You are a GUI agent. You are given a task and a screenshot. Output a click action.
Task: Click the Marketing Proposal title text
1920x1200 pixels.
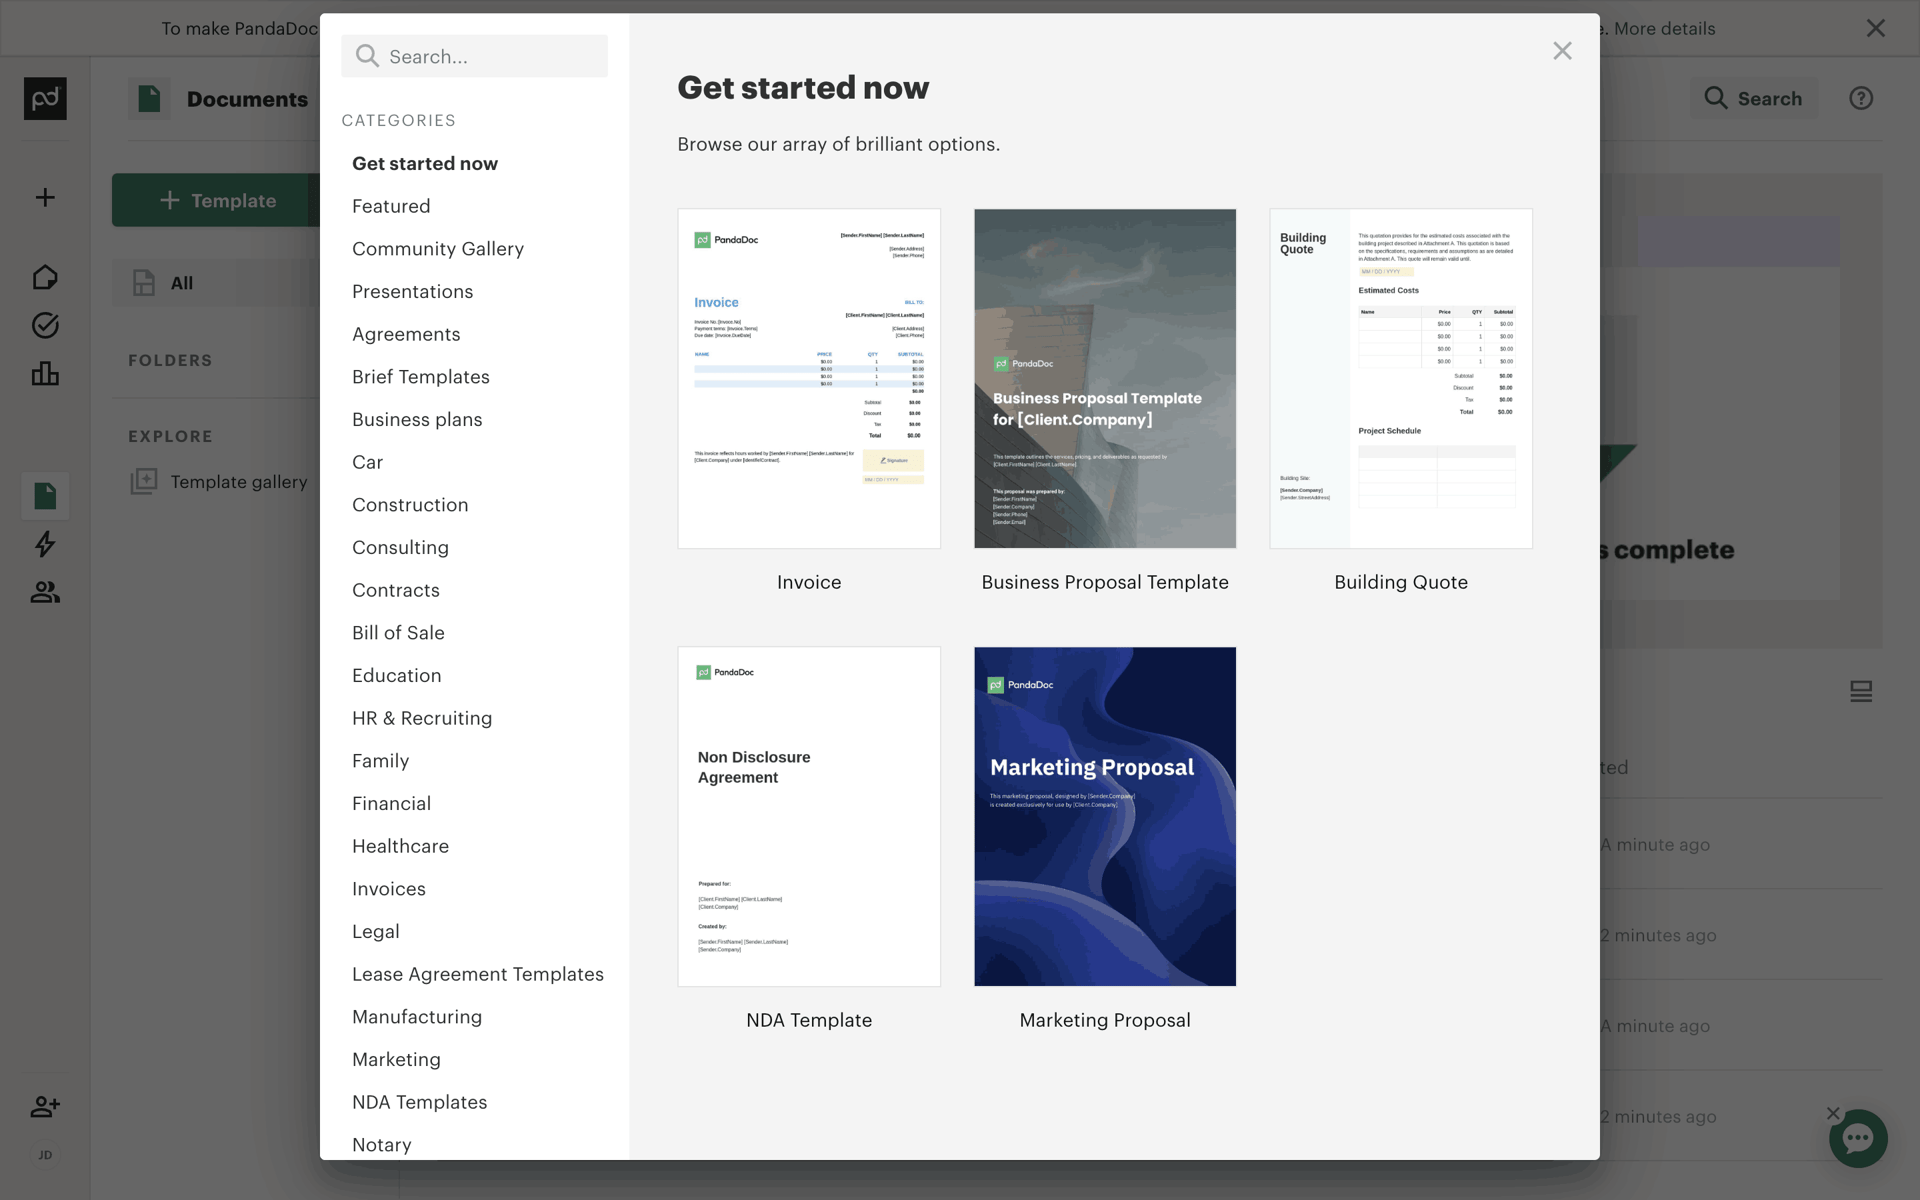[1105, 1020]
